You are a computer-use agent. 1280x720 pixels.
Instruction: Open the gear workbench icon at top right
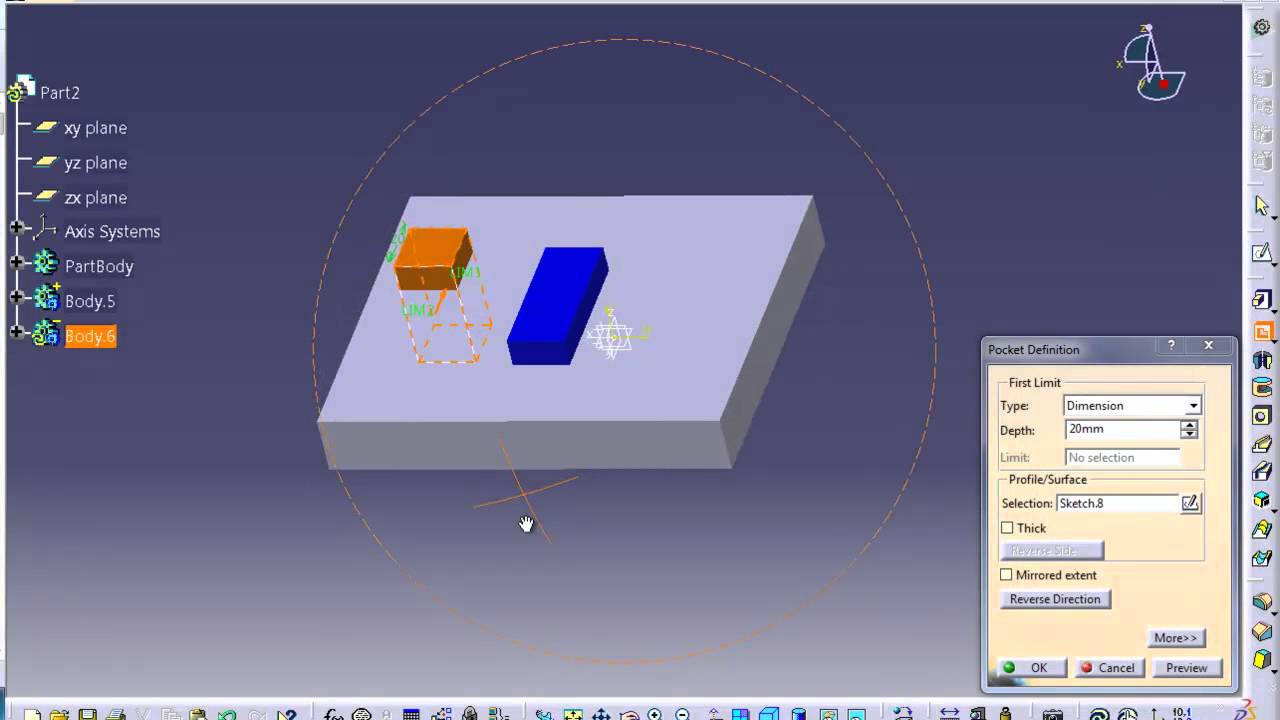[1262, 27]
